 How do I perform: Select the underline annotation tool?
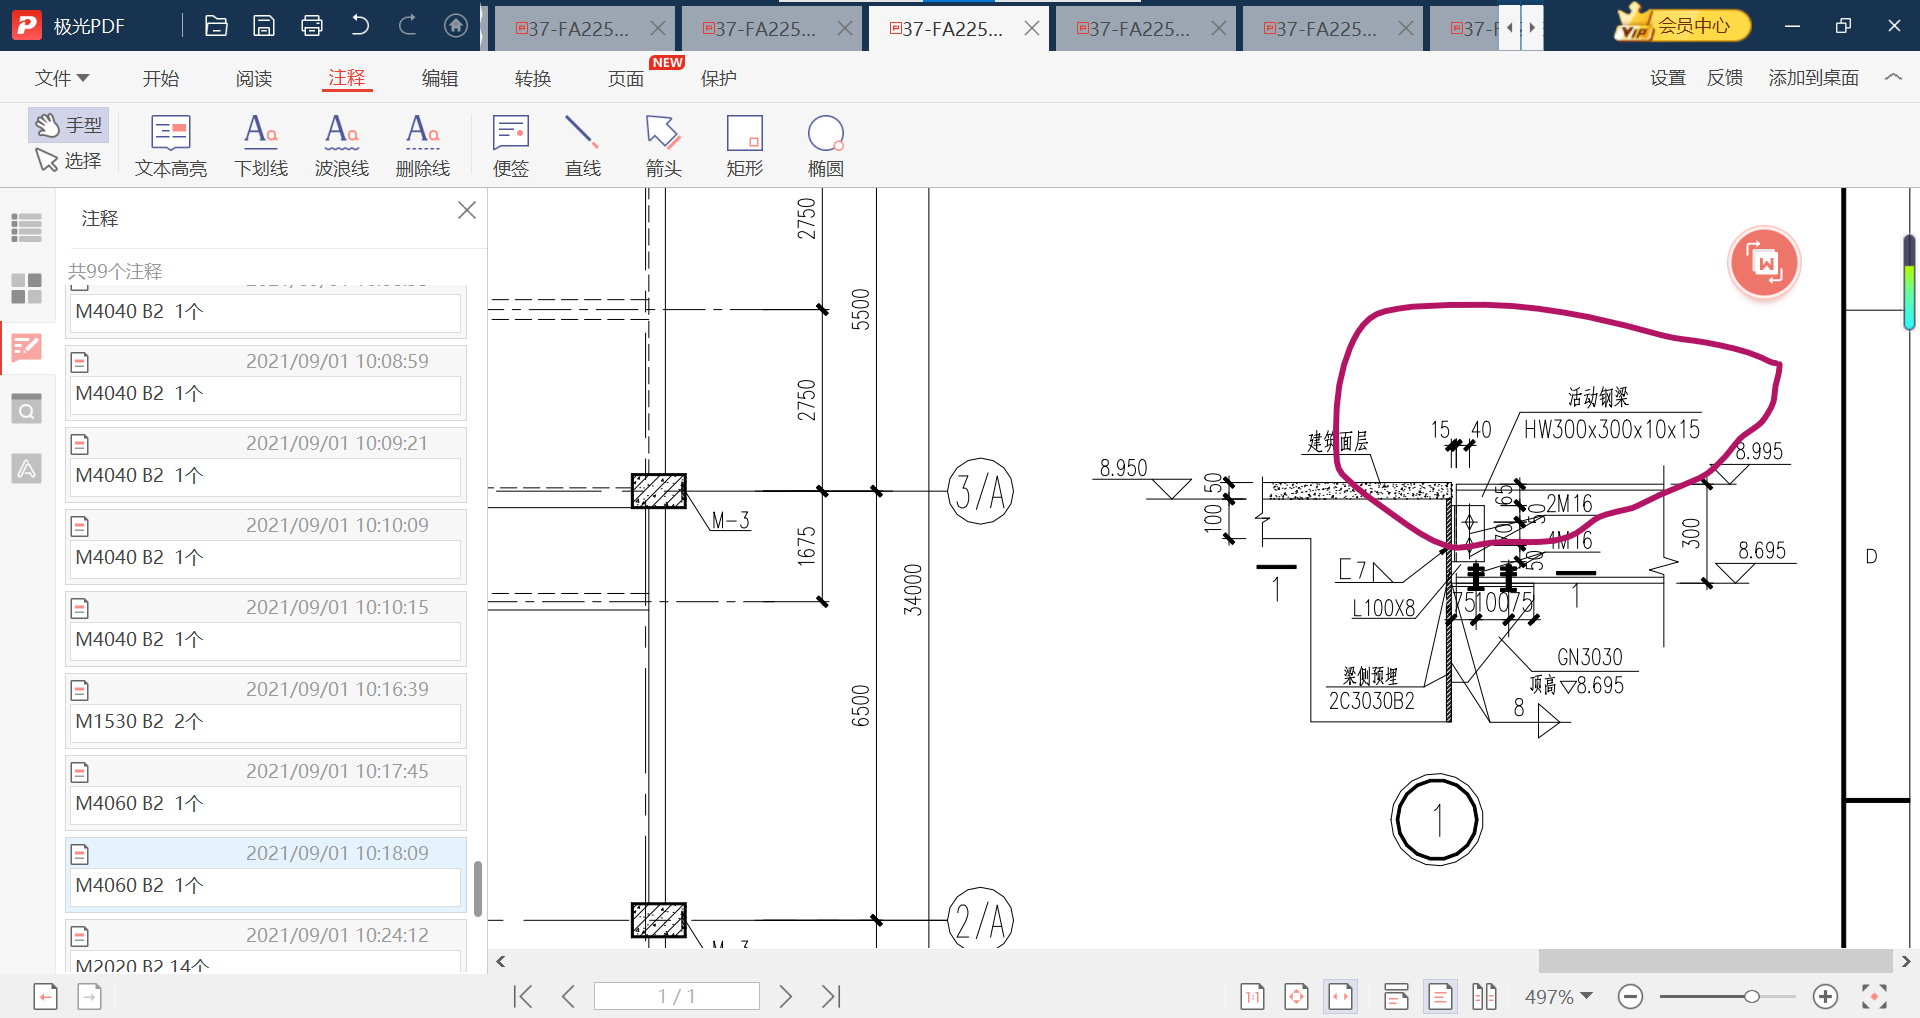point(261,146)
